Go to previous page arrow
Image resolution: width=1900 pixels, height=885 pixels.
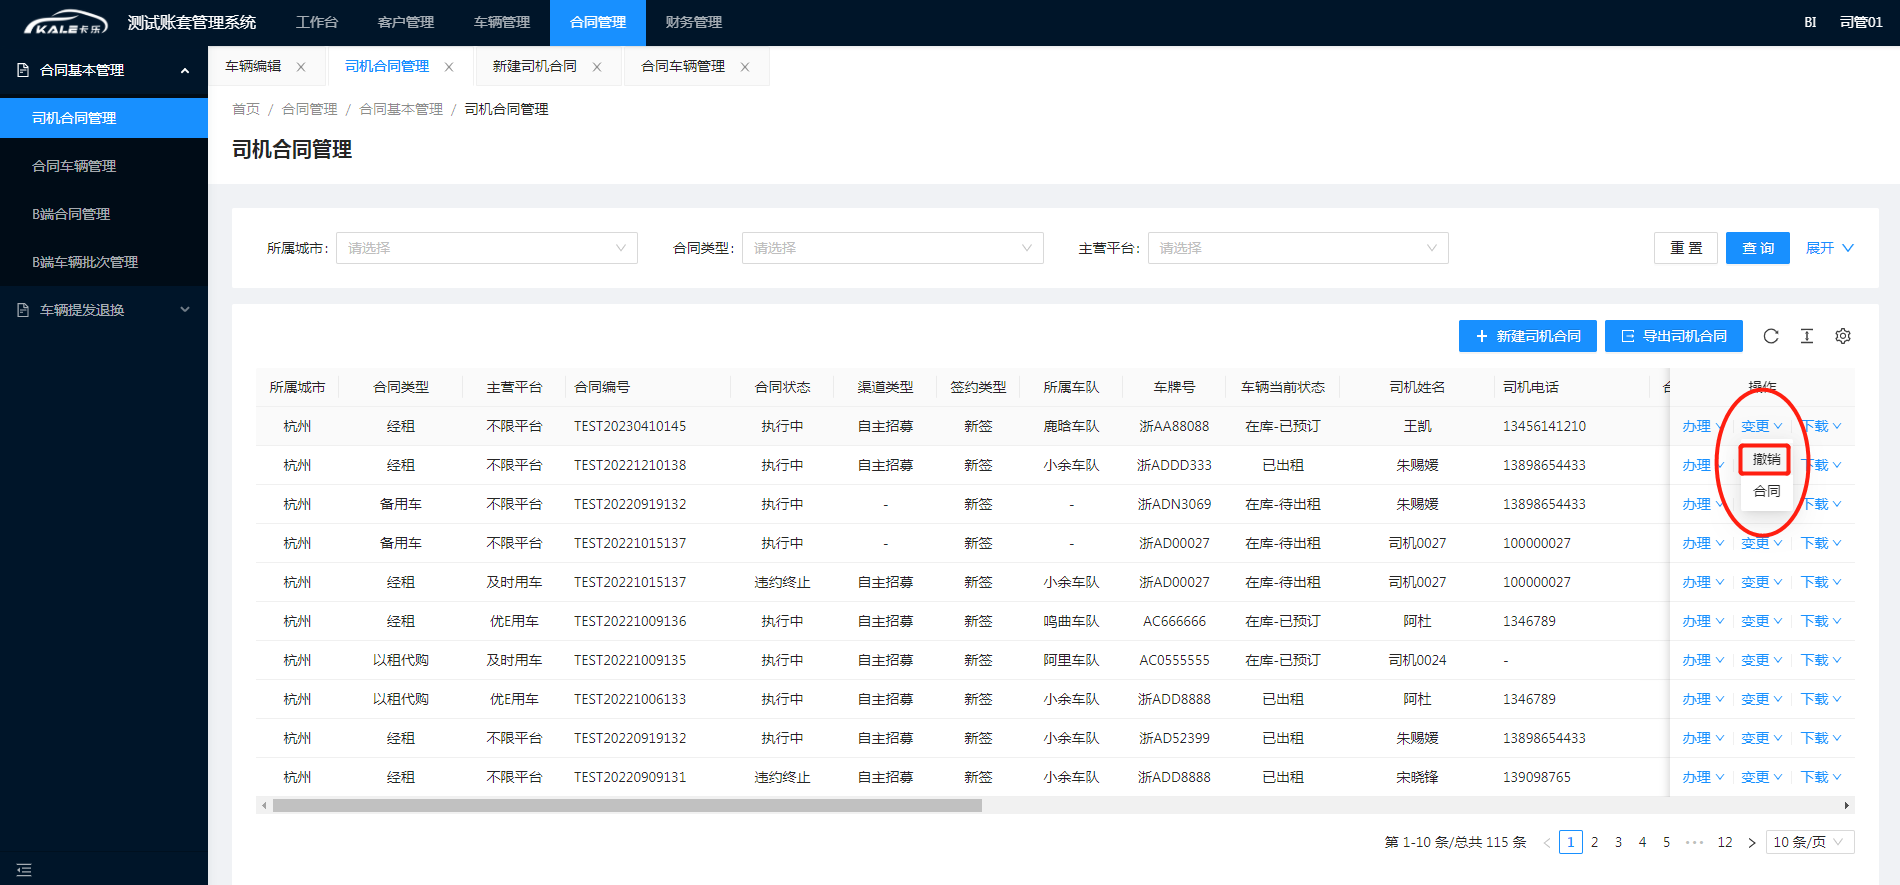(x=1546, y=843)
